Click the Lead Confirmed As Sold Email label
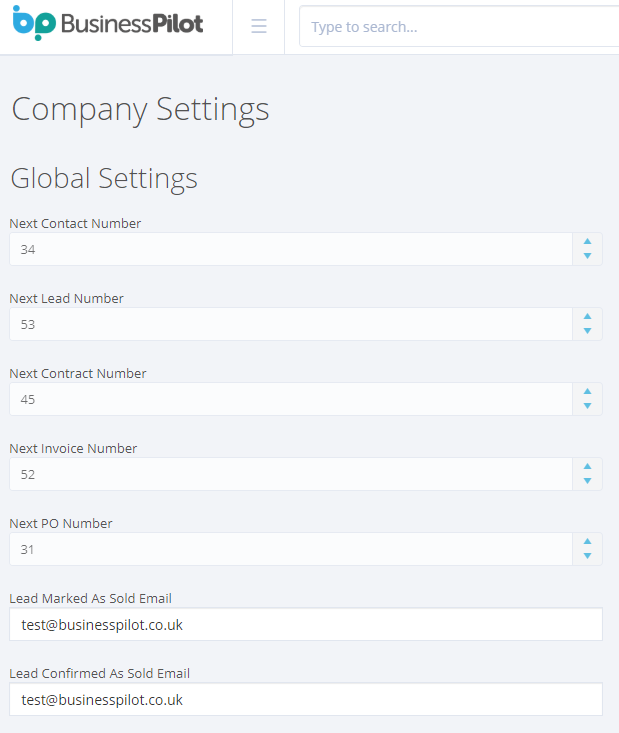Viewport: 619px width, 733px height. [x=100, y=674]
